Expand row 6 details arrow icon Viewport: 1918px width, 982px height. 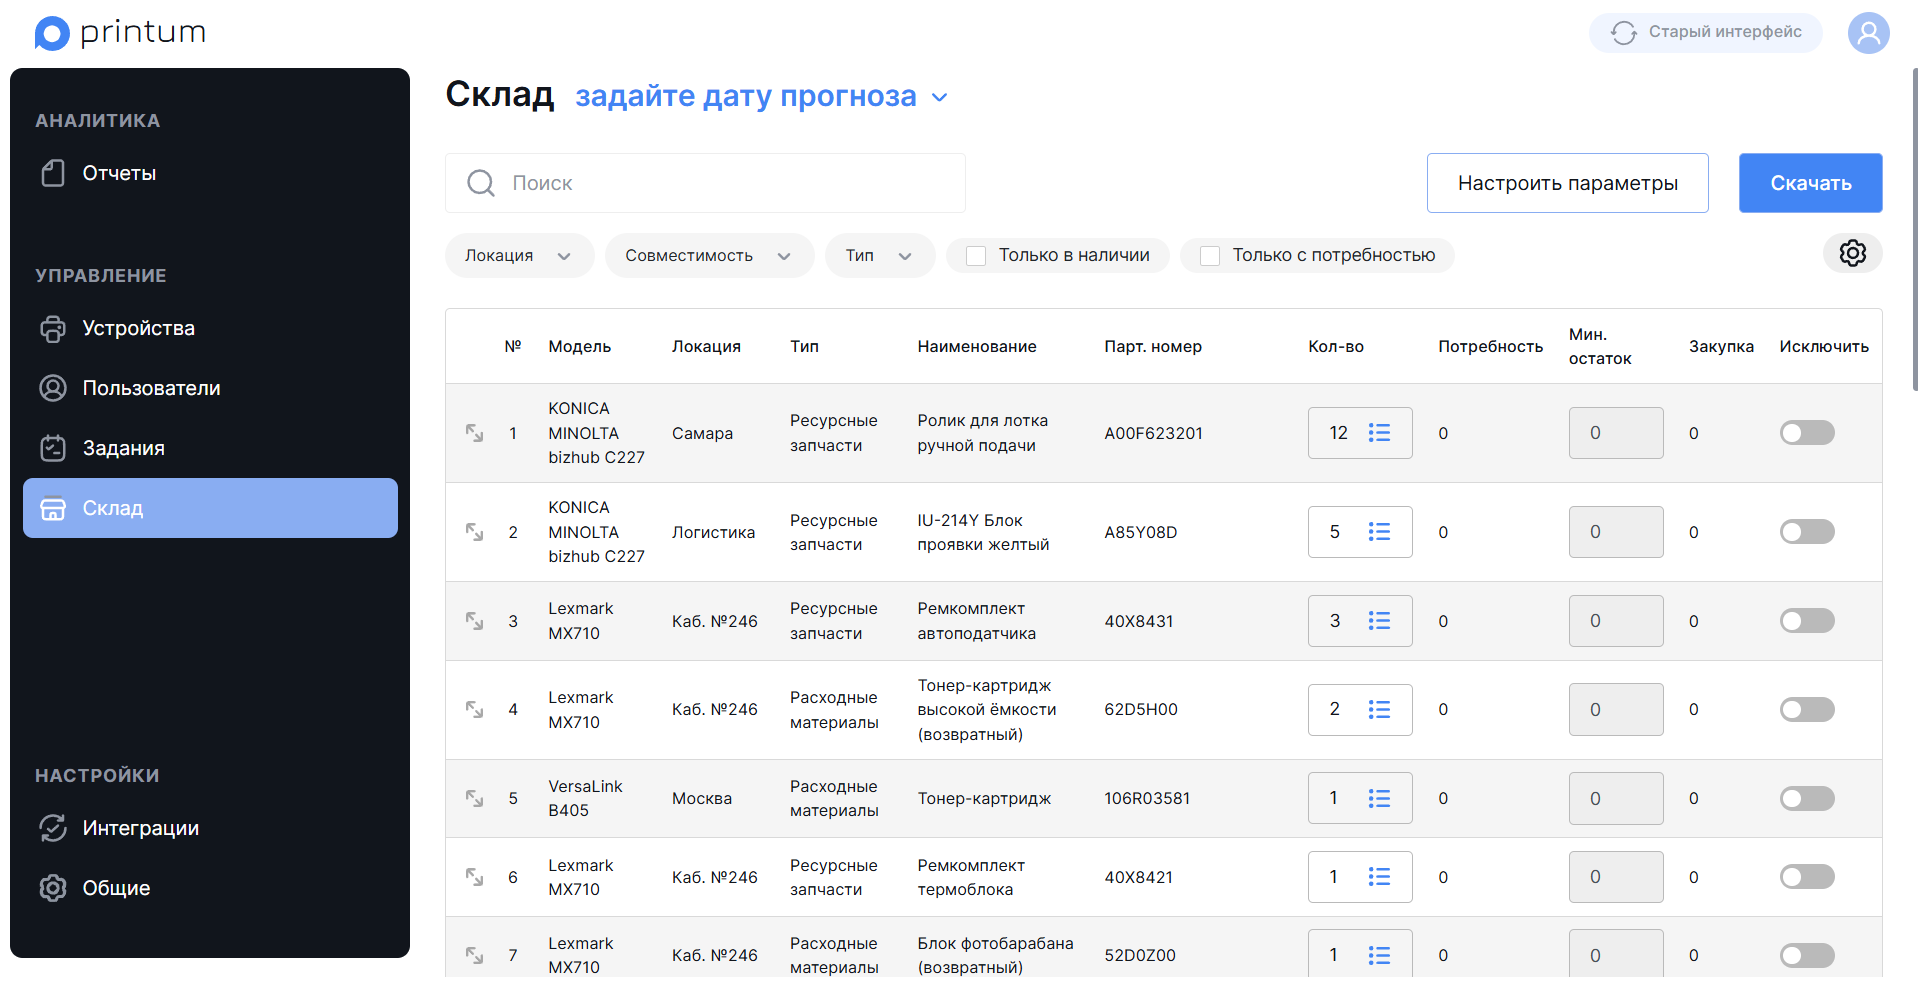pyautogui.click(x=474, y=877)
